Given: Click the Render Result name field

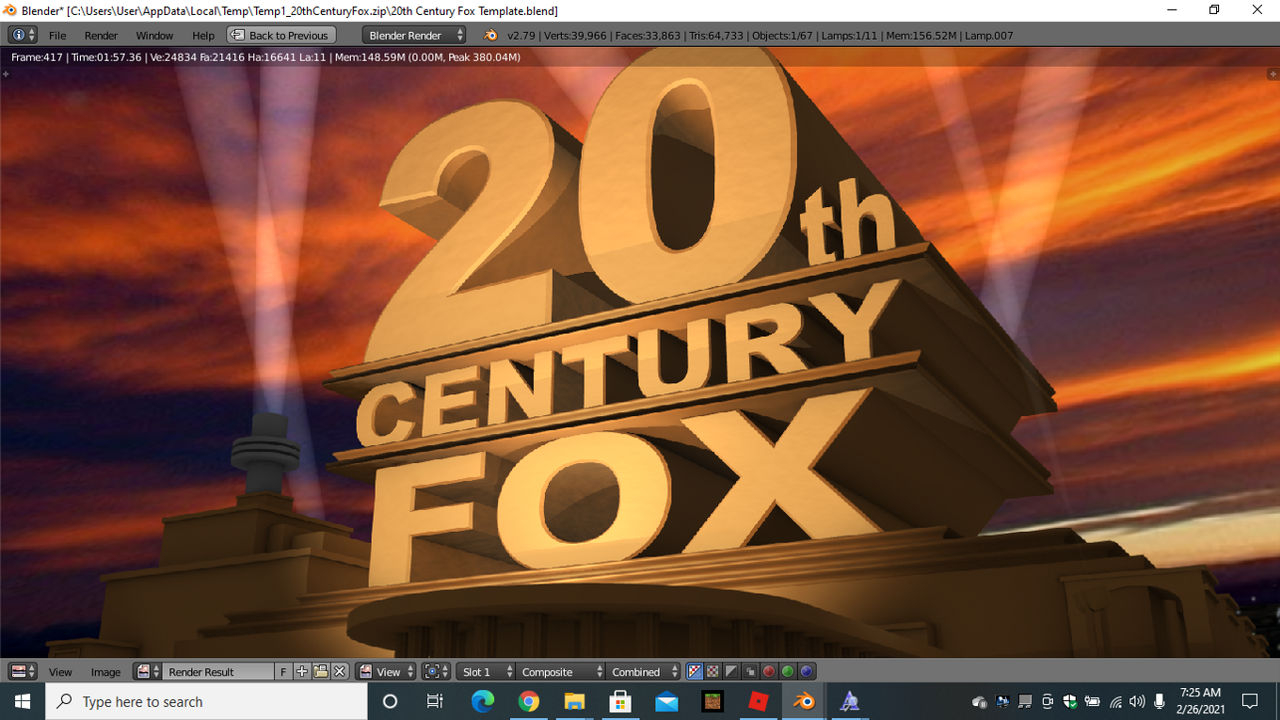Looking at the screenshot, I should click(219, 672).
